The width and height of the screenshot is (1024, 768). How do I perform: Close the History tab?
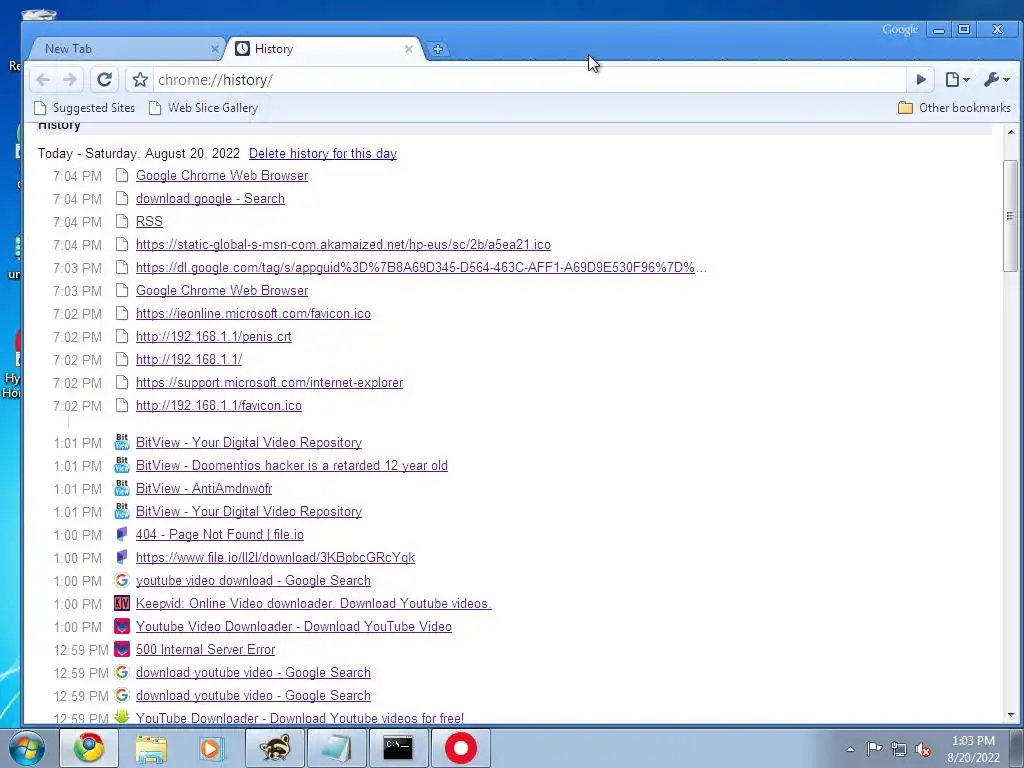click(409, 49)
